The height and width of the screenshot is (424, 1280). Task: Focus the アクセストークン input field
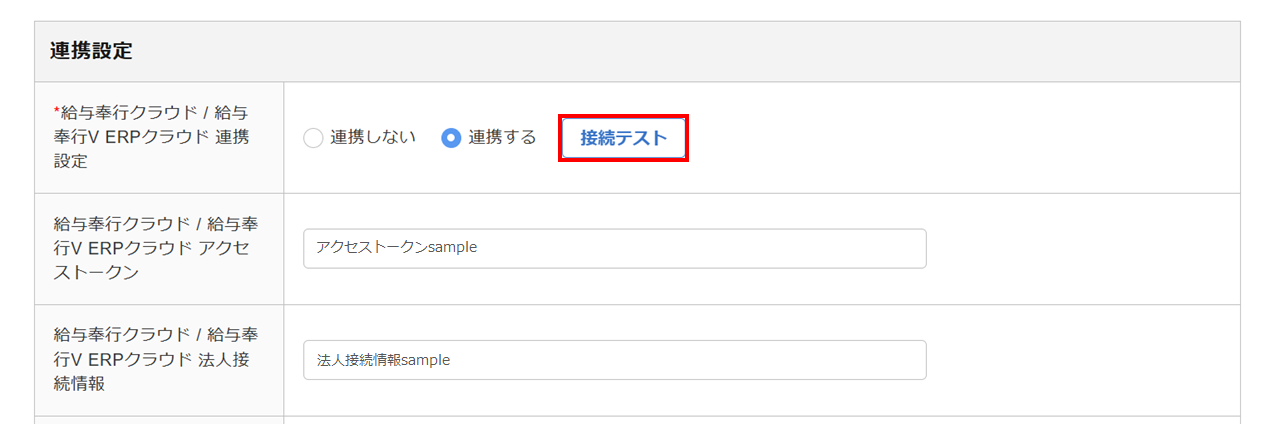click(x=614, y=248)
